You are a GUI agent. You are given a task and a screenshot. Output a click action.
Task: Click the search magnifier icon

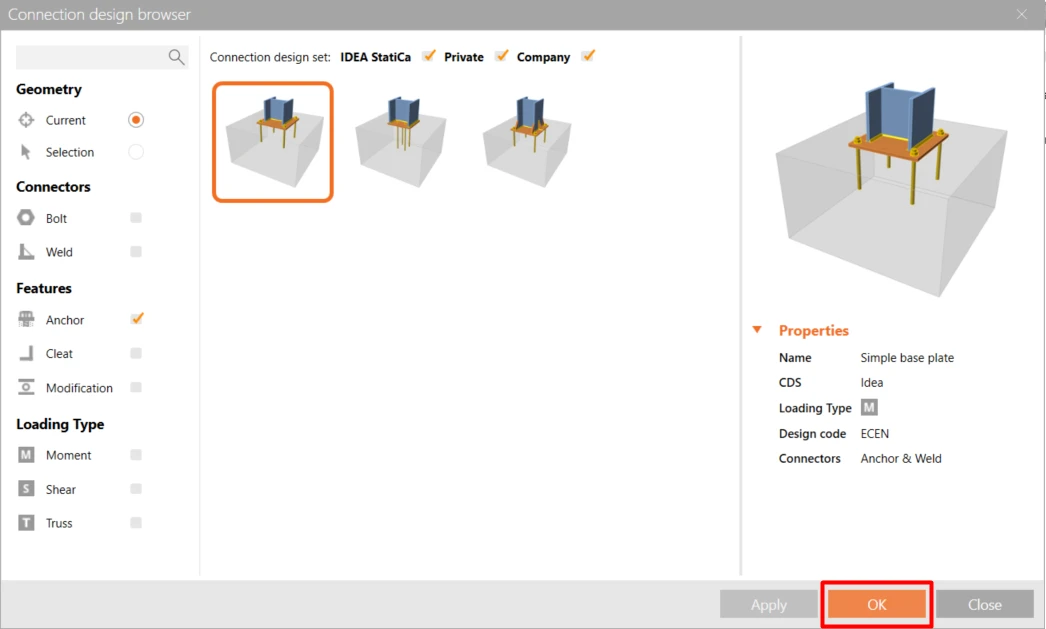[x=176, y=57]
